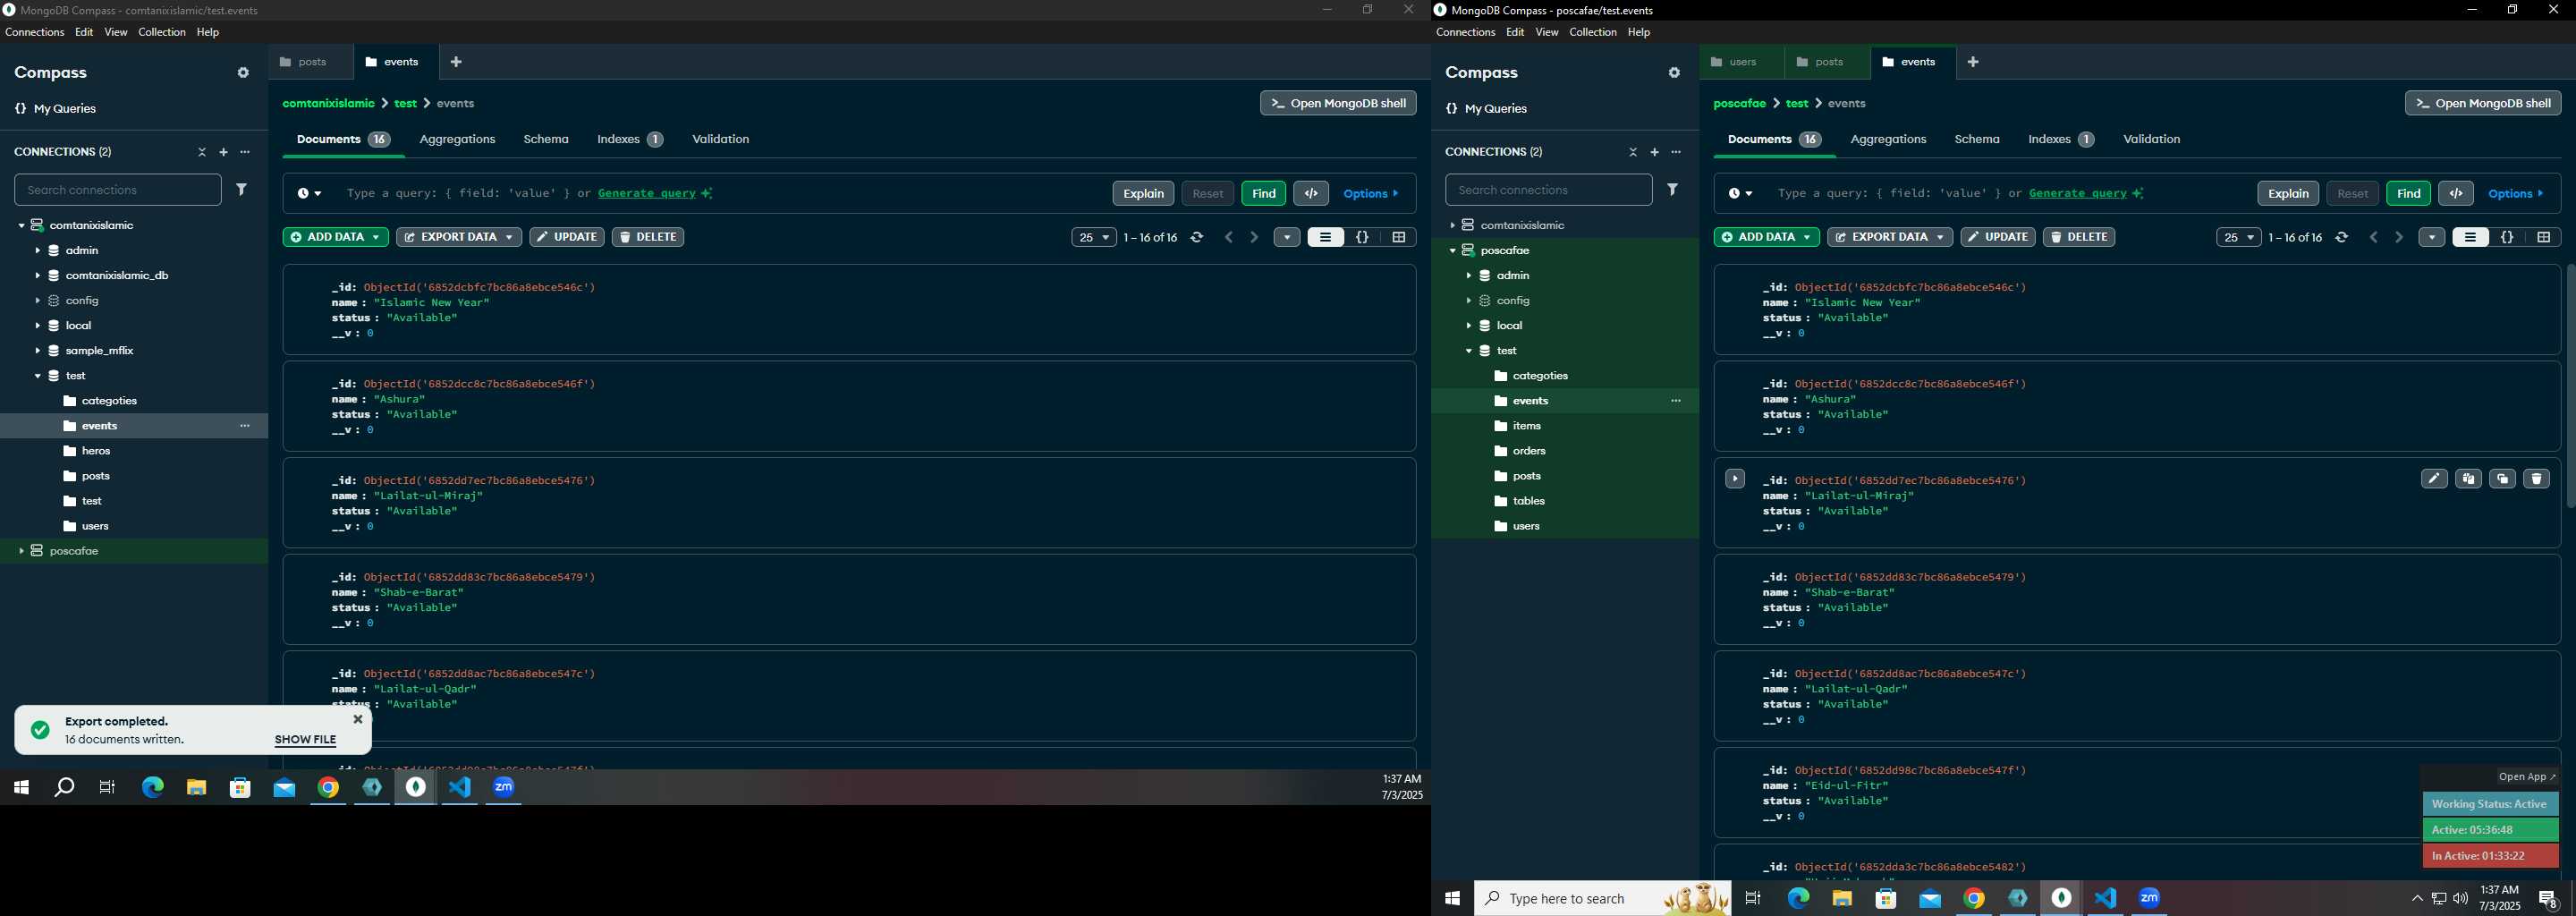Open ADD DATA dropdown in comtanixislamic window
Viewport: 2576px width, 916px height.
[x=335, y=237]
